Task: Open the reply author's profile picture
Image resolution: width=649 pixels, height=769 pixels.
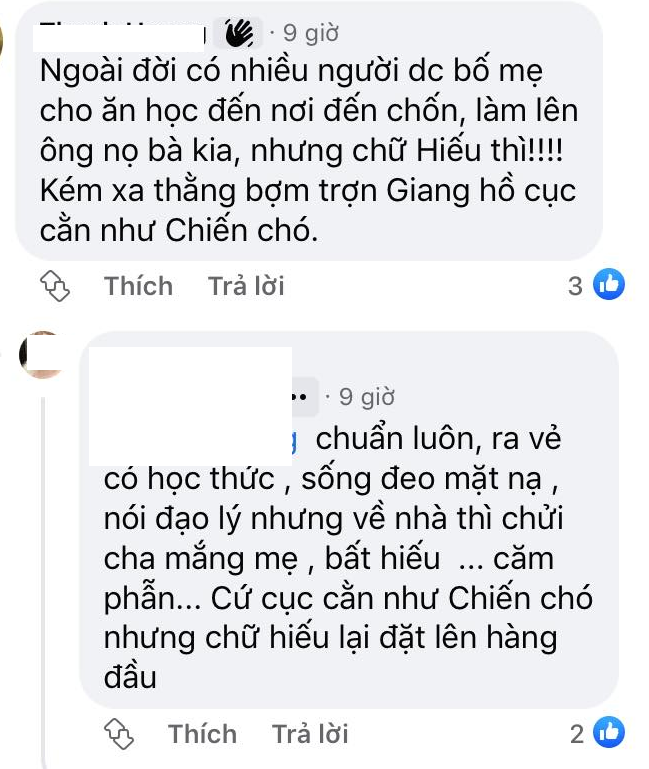Action: point(44,356)
